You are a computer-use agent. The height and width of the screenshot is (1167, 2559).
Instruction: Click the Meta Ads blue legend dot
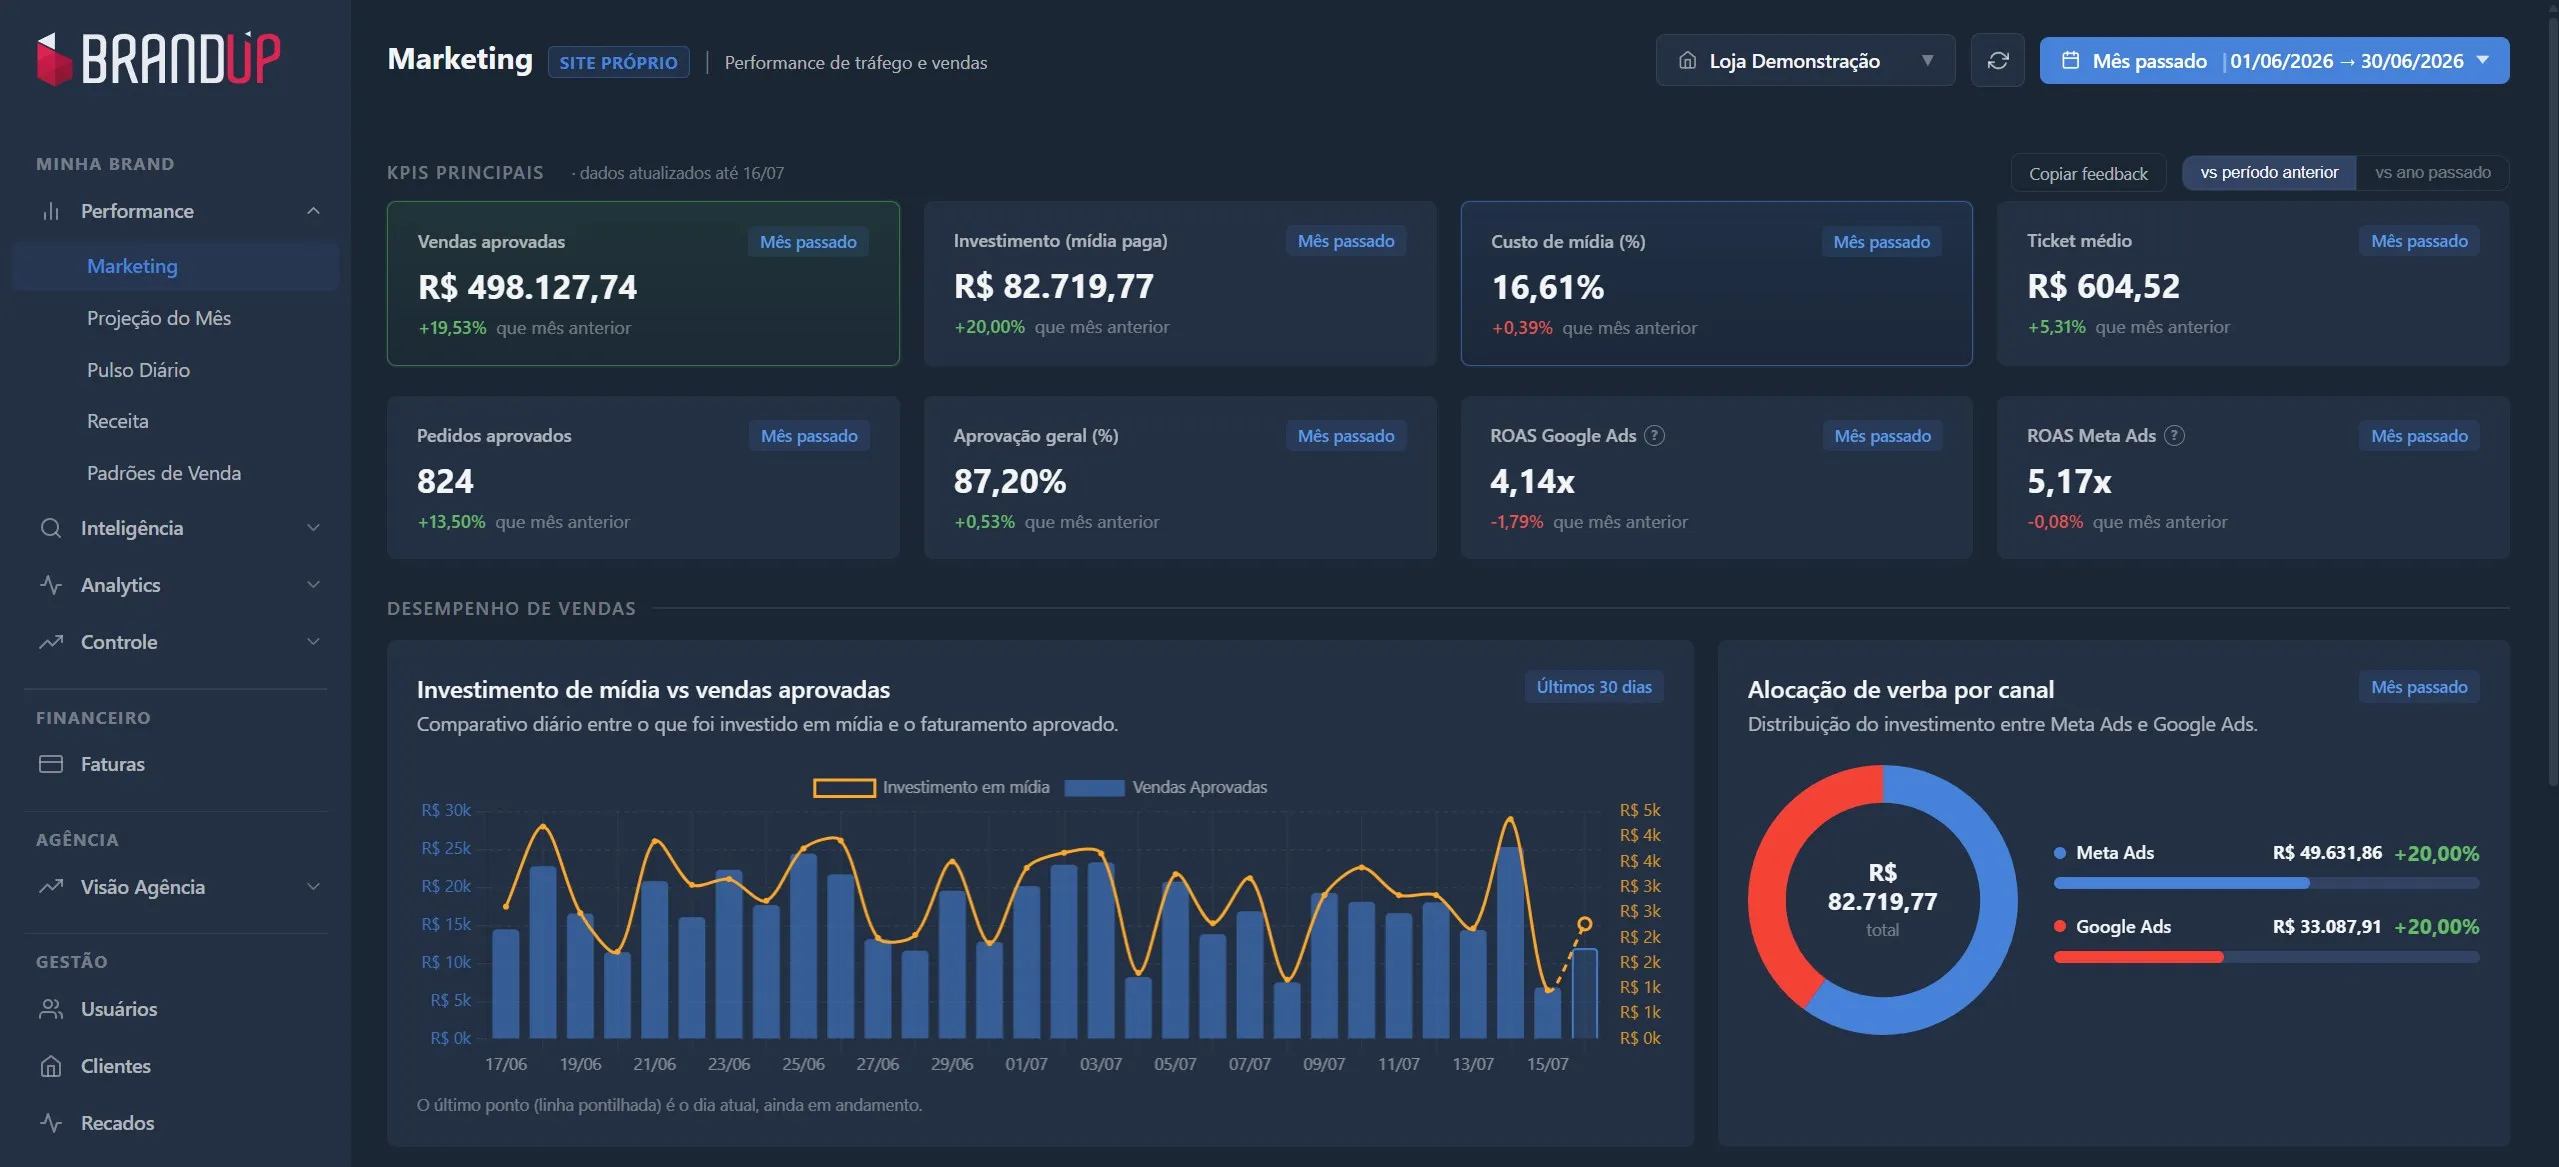pos(2060,853)
